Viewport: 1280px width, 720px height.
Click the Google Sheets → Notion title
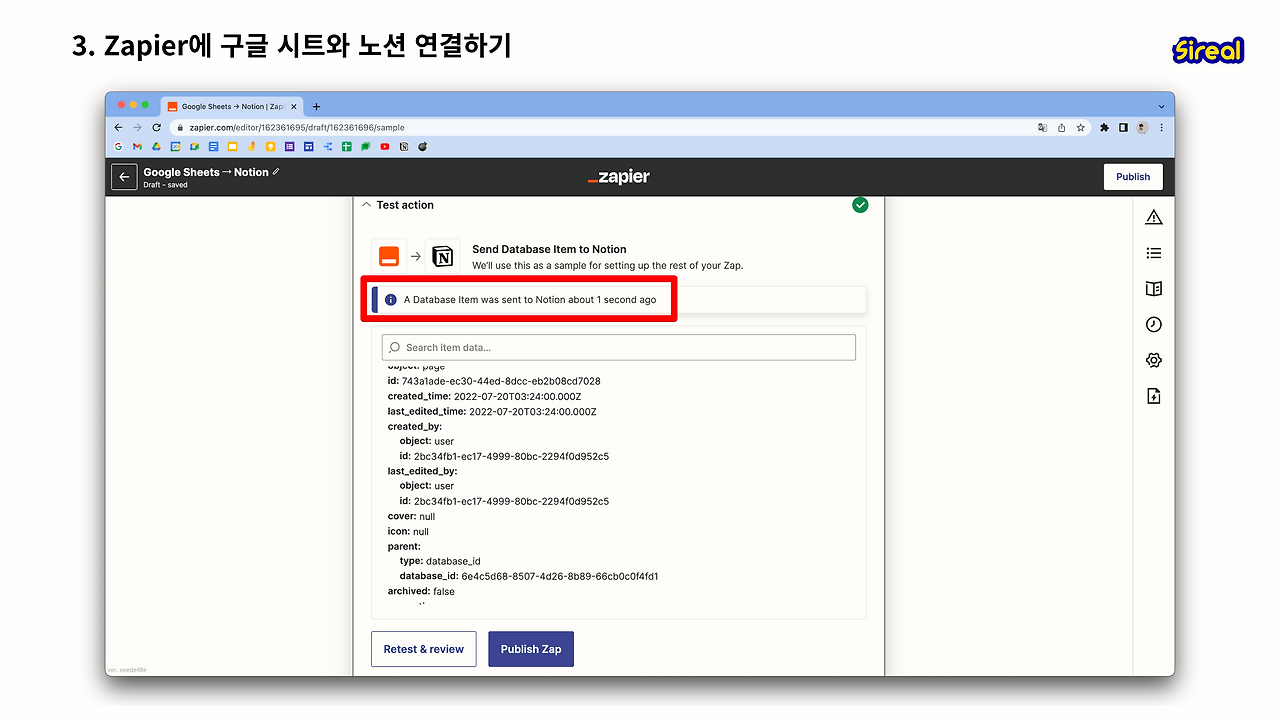pyautogui.click(x=206, y=172)
